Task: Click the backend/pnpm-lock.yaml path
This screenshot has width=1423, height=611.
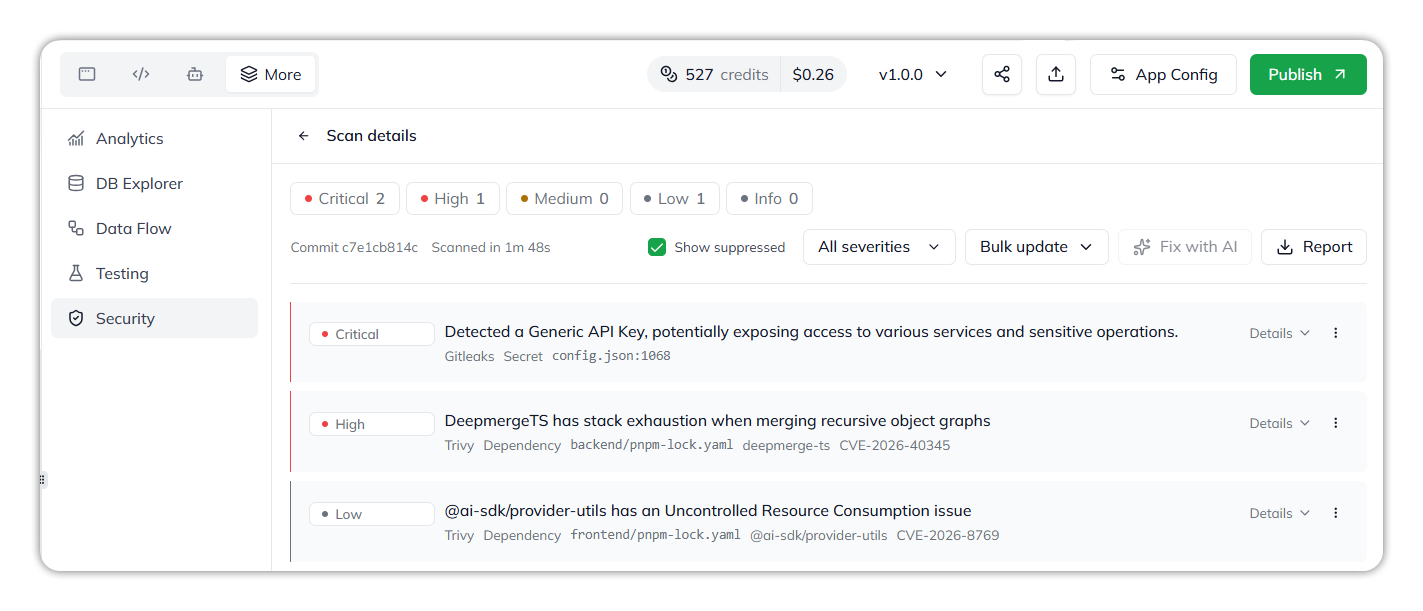Action: point(652,446)
